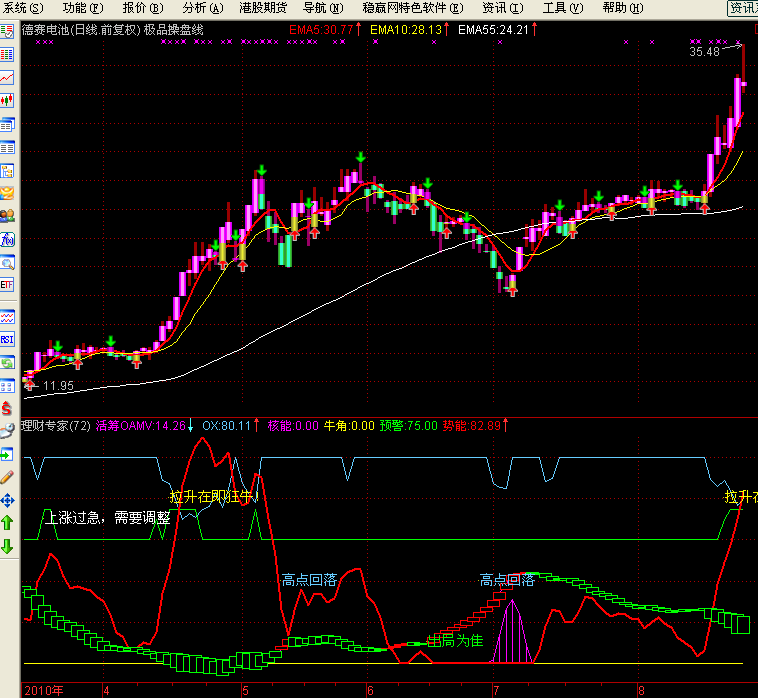Click the 资讯 button at top right
The width and height of the screenshot is (758, 698).
(x=742, y=8)
